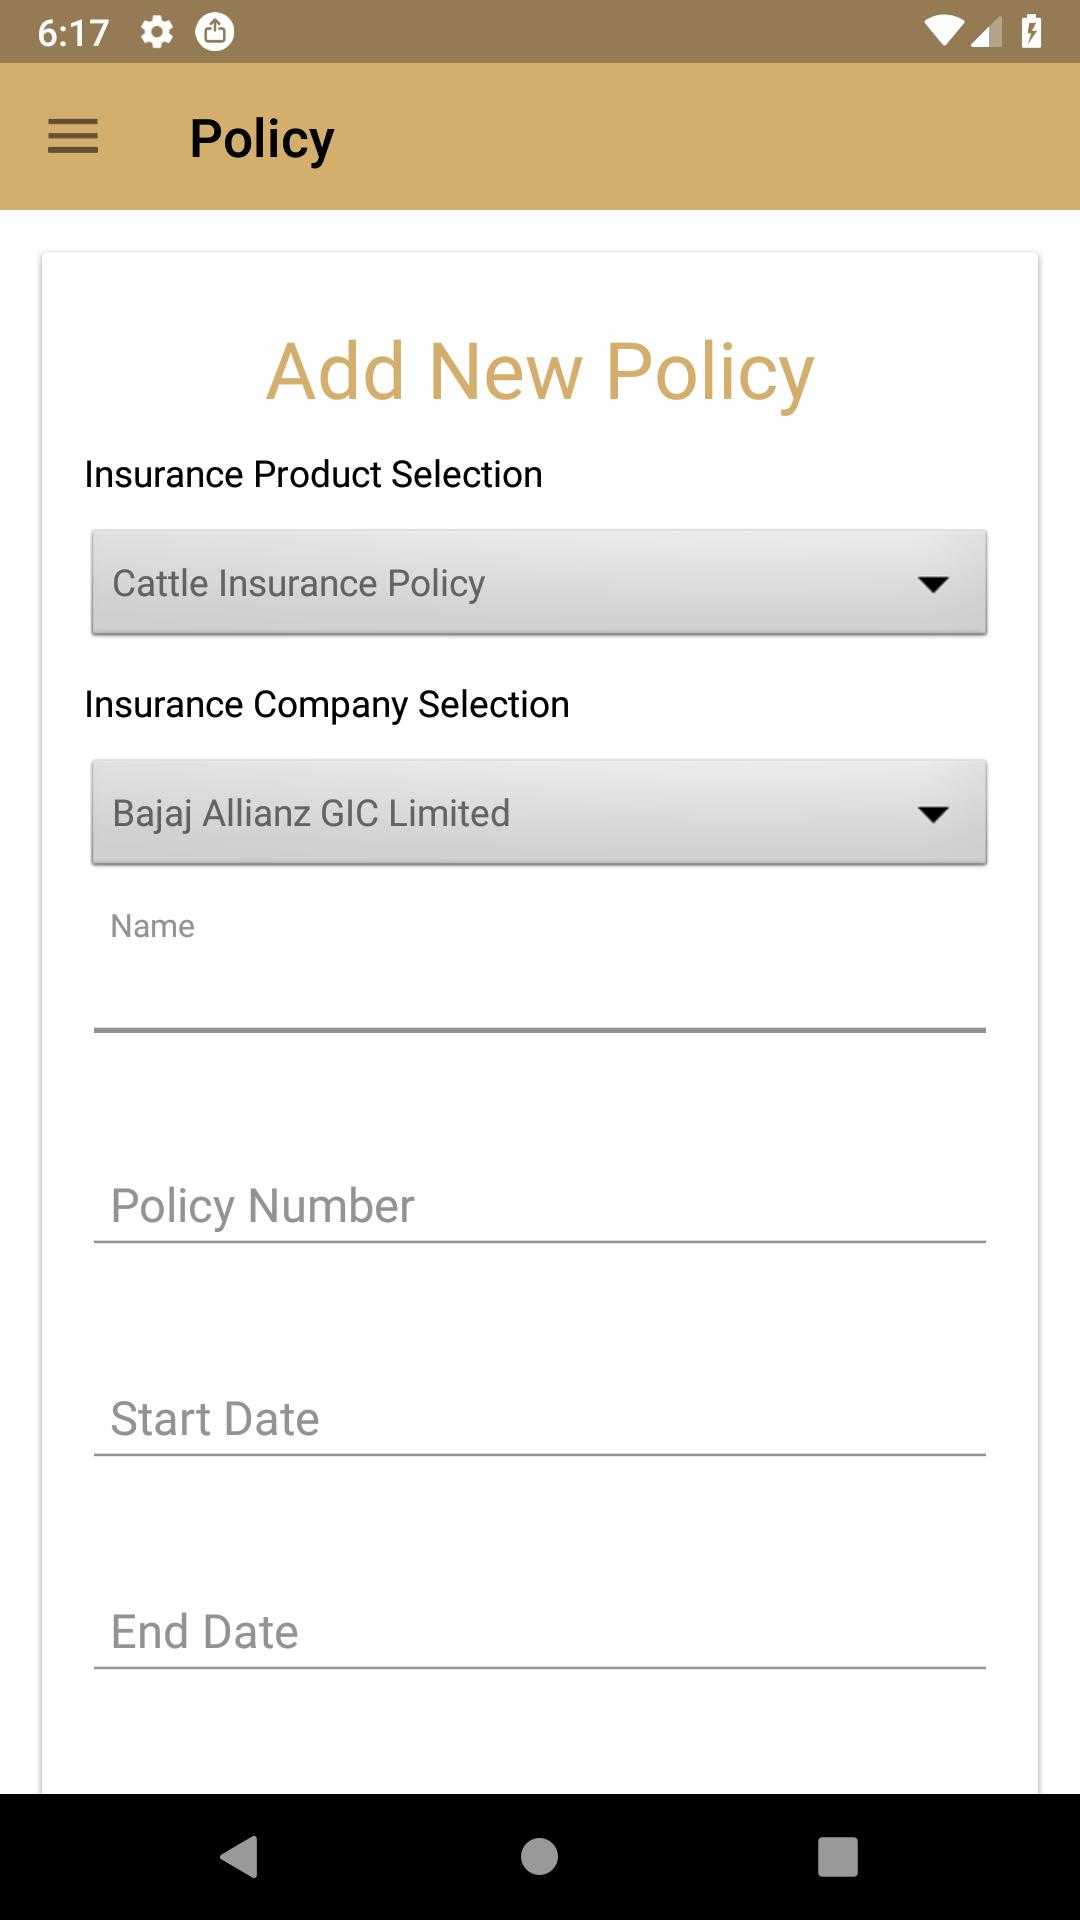Viewport: 1080px width, 1920px height.
Task: Expand the insurance product arrow
Action: [933, 584]
